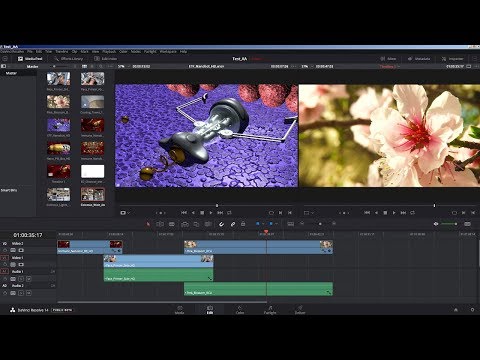Toggle timeline Snapping magnet icon
Screen dimensions: 480x360
coord(221,224)
